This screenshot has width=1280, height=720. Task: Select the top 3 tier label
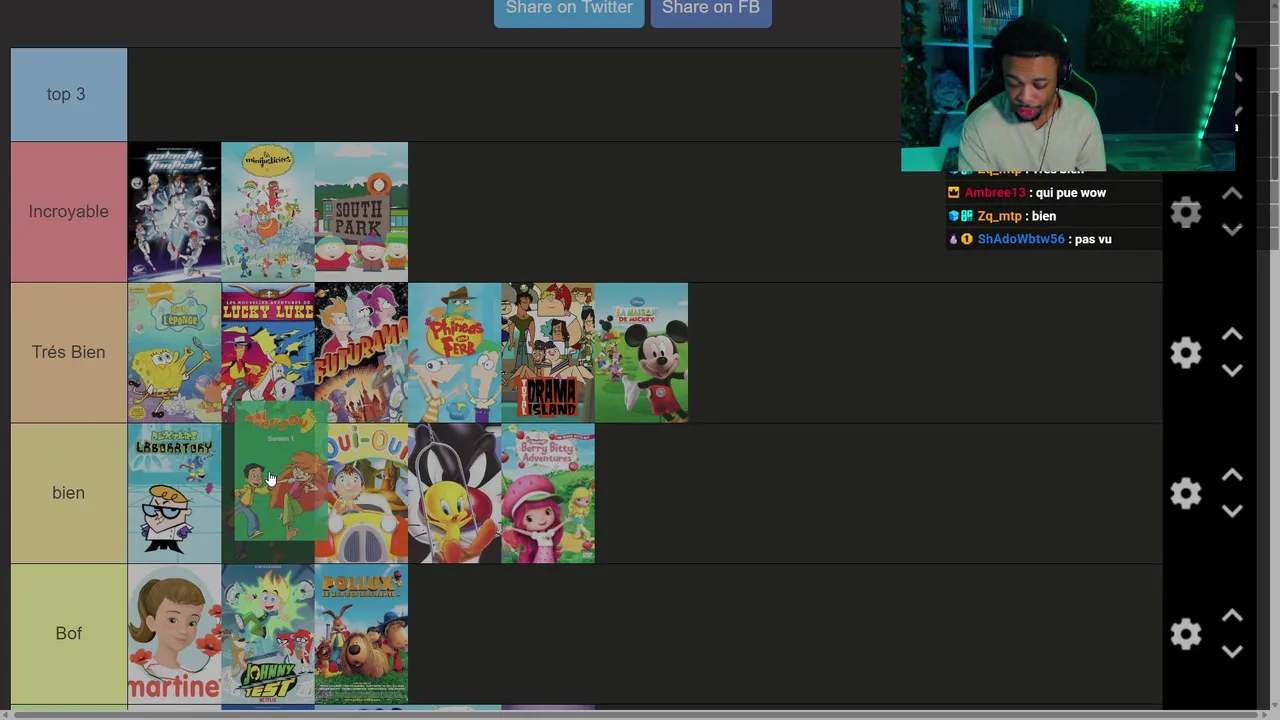point(69,94)
